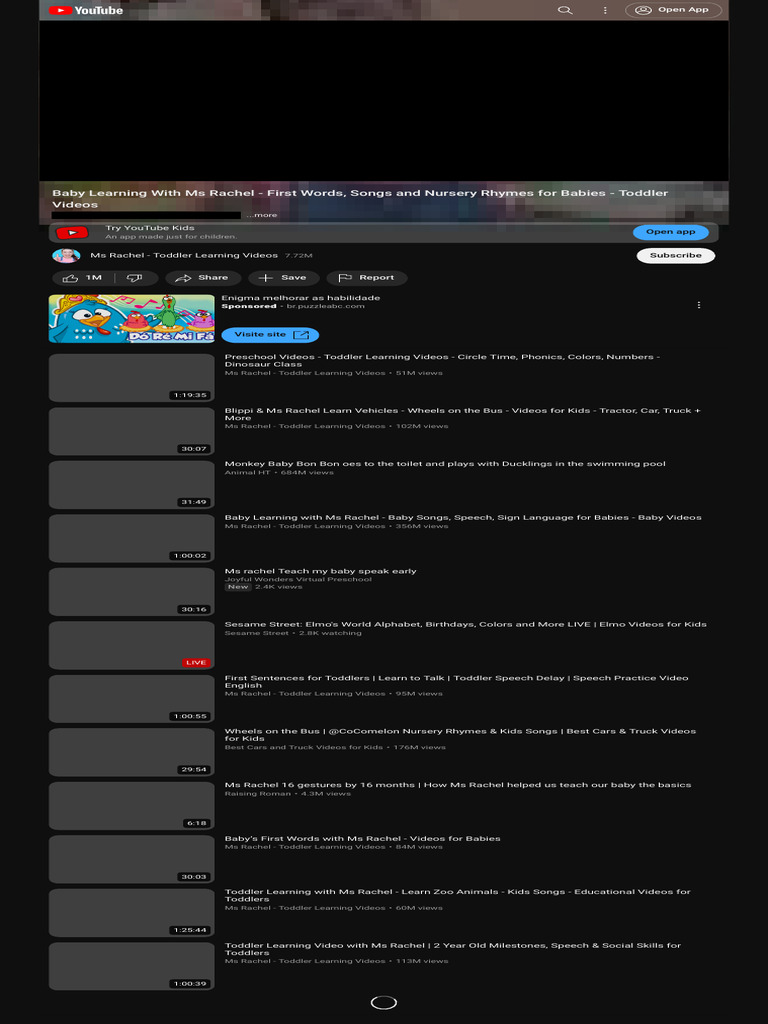The width and height of the screenshot is (768, 1024).
Task: Click Best Cars and Truck Videos for Kids text
Action: click(x=304, y=747)
